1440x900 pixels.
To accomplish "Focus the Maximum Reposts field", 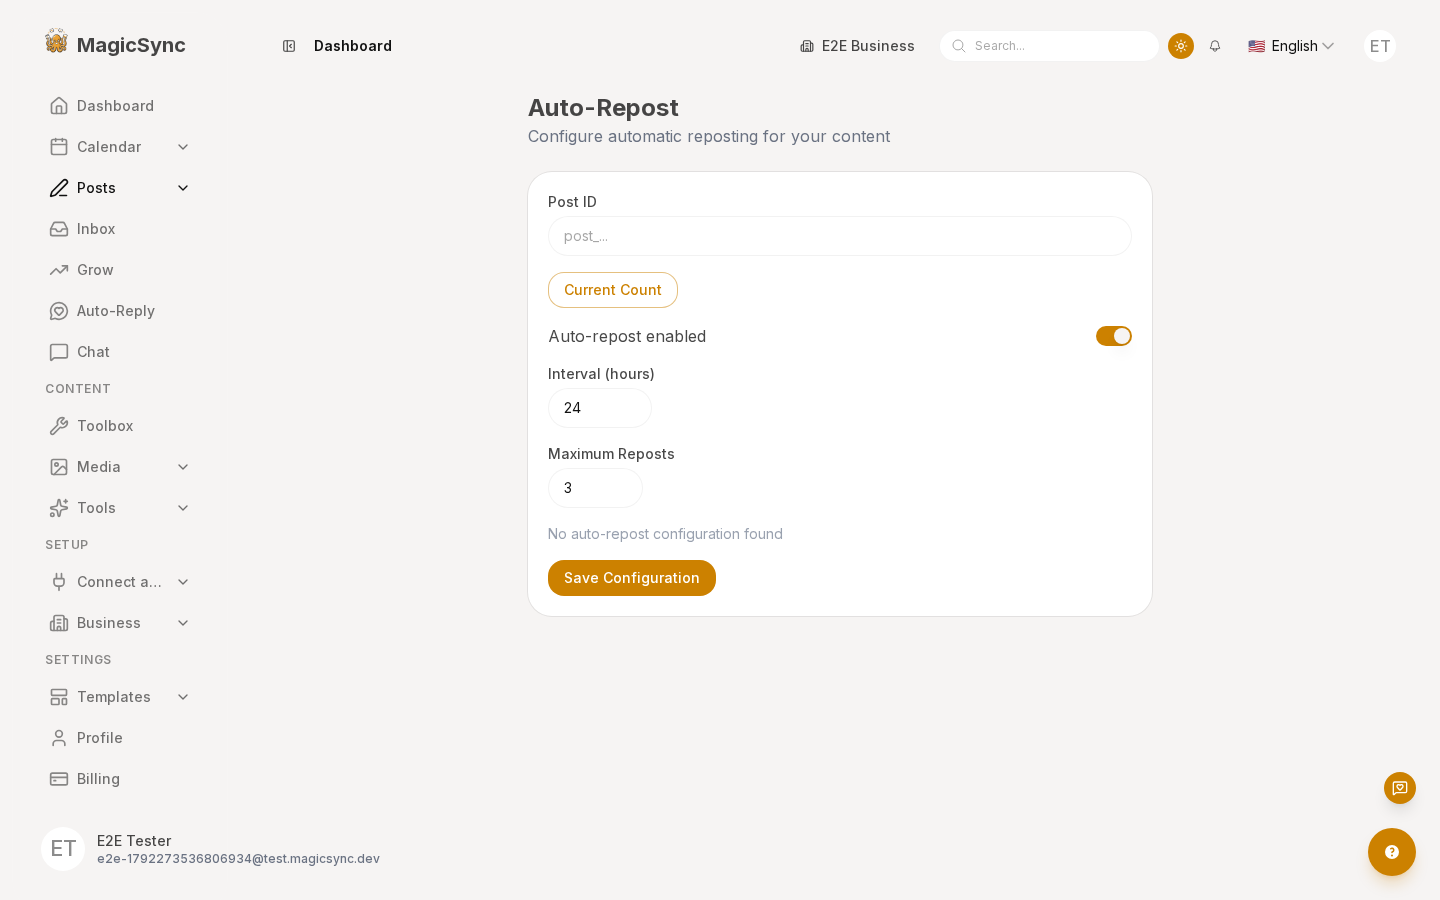I will (x=595, y=488).
